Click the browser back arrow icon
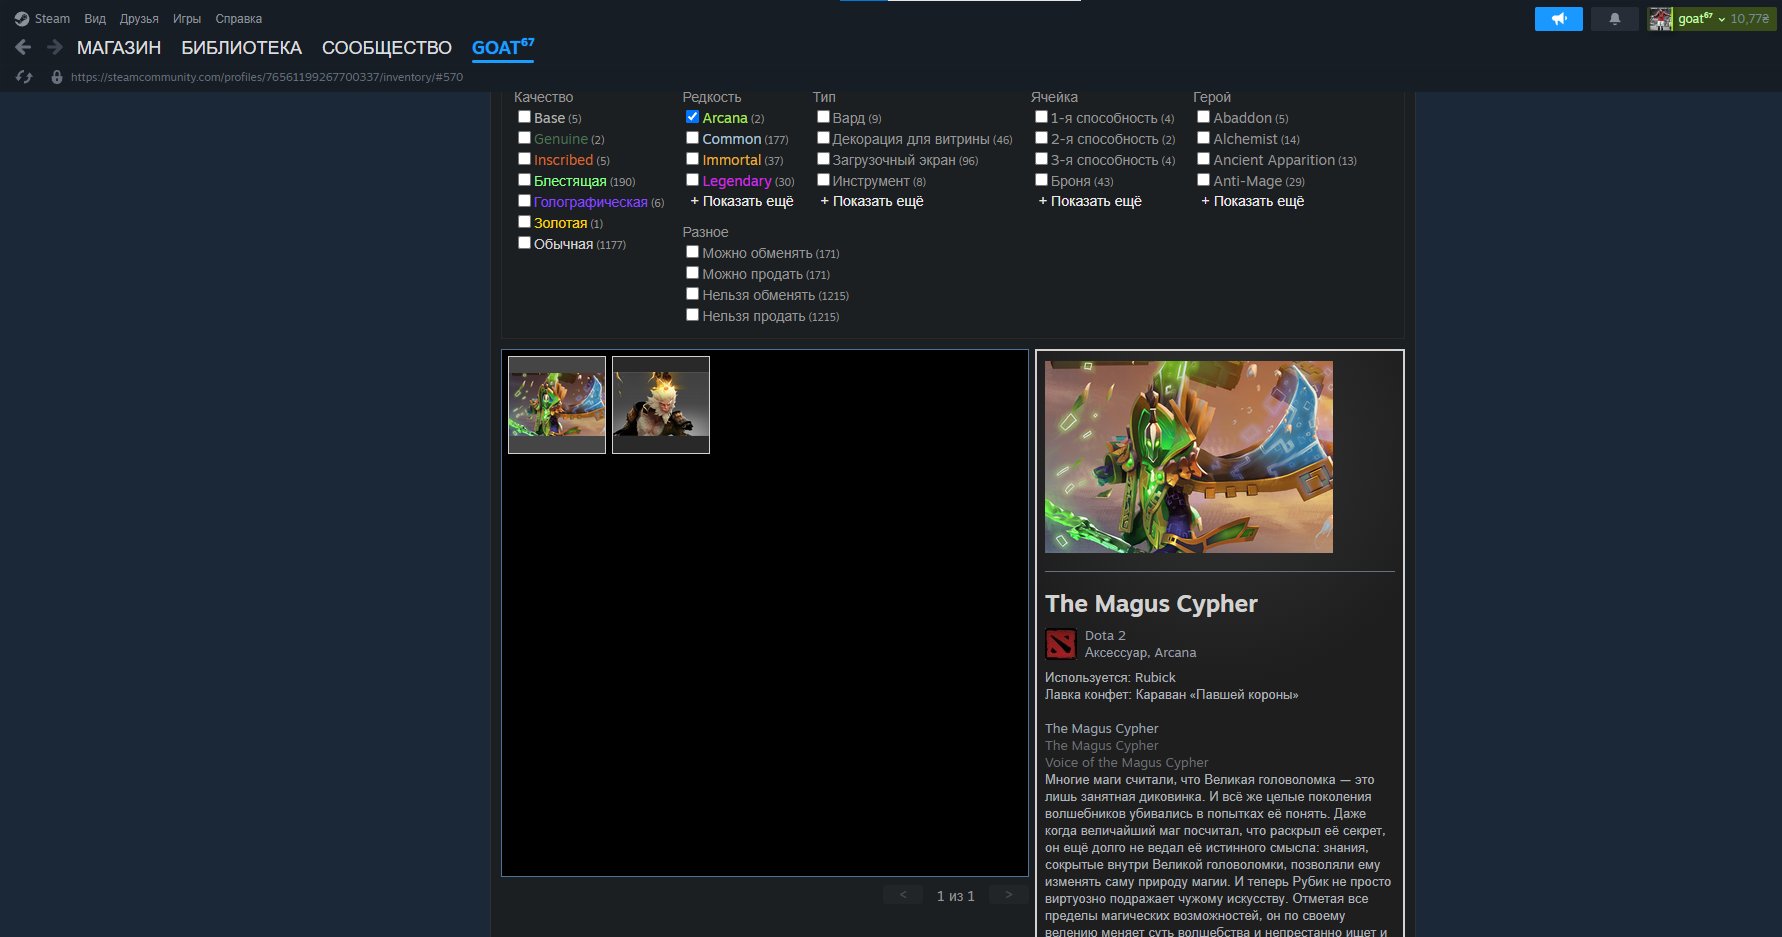 23,47
